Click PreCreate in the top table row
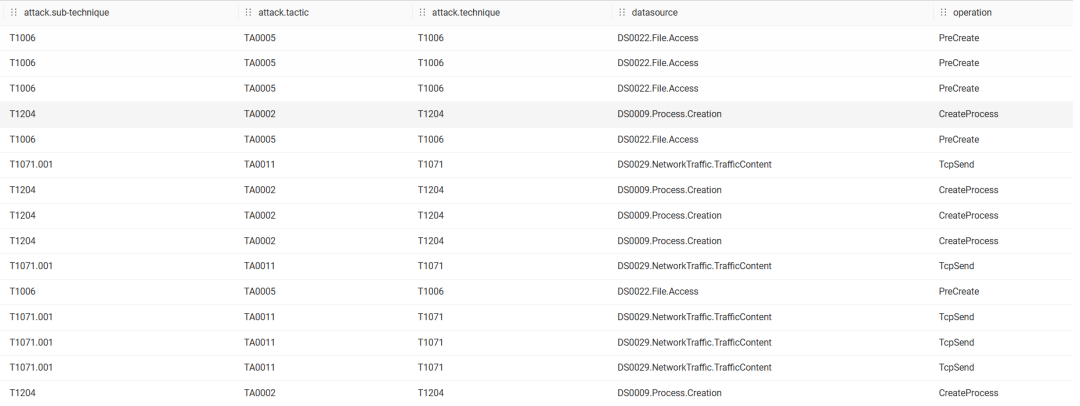The width and height of the screenshot is (1080, 406). (959, 38)
